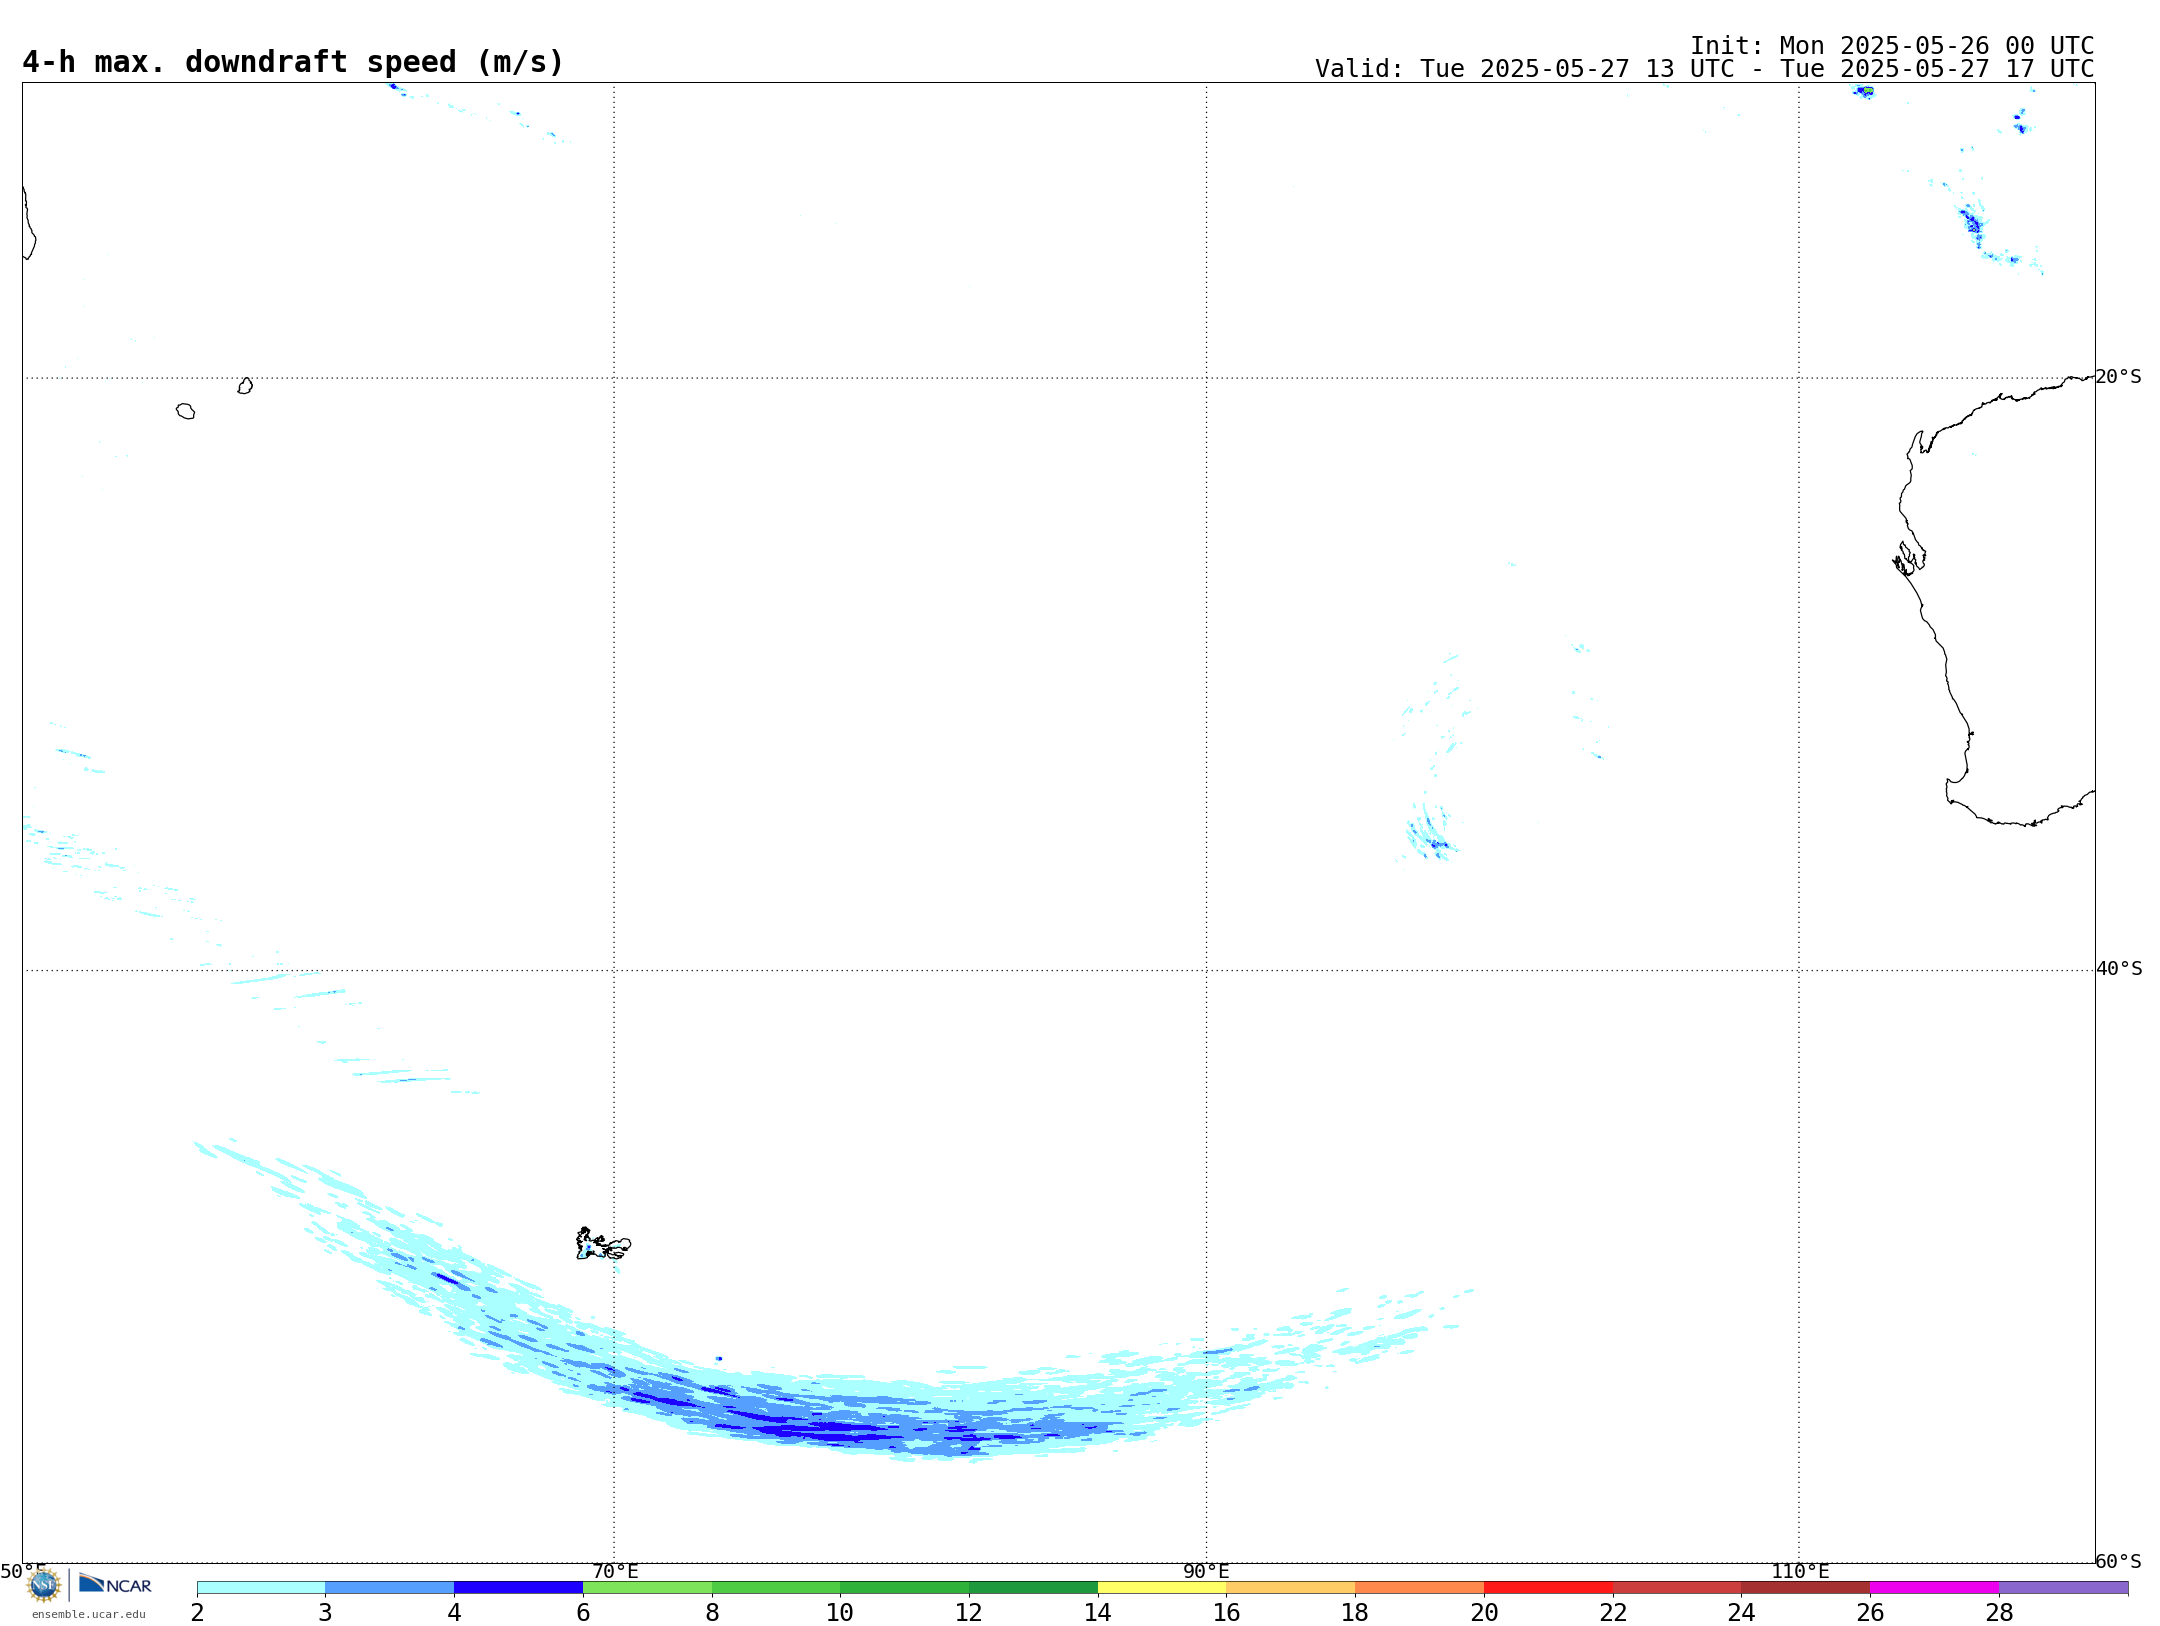Click the 20°S latitude label

[2119, 377]
